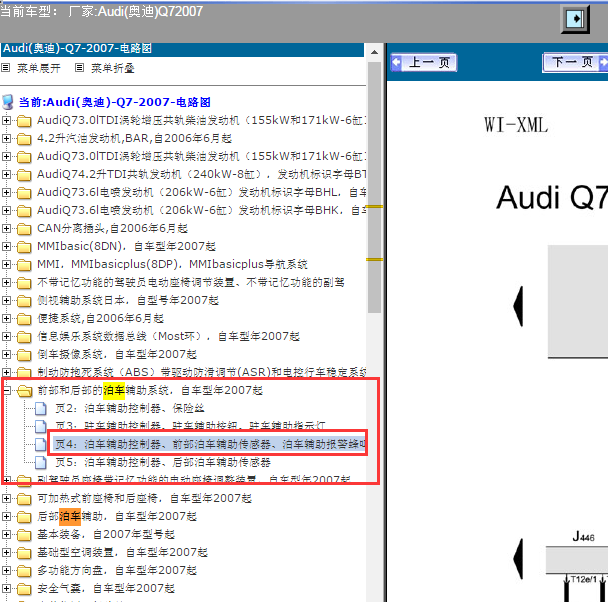
Task: Open root node 当前:Audi(奥迪)-Q7-2007-电路图
Action: point(114,102)
